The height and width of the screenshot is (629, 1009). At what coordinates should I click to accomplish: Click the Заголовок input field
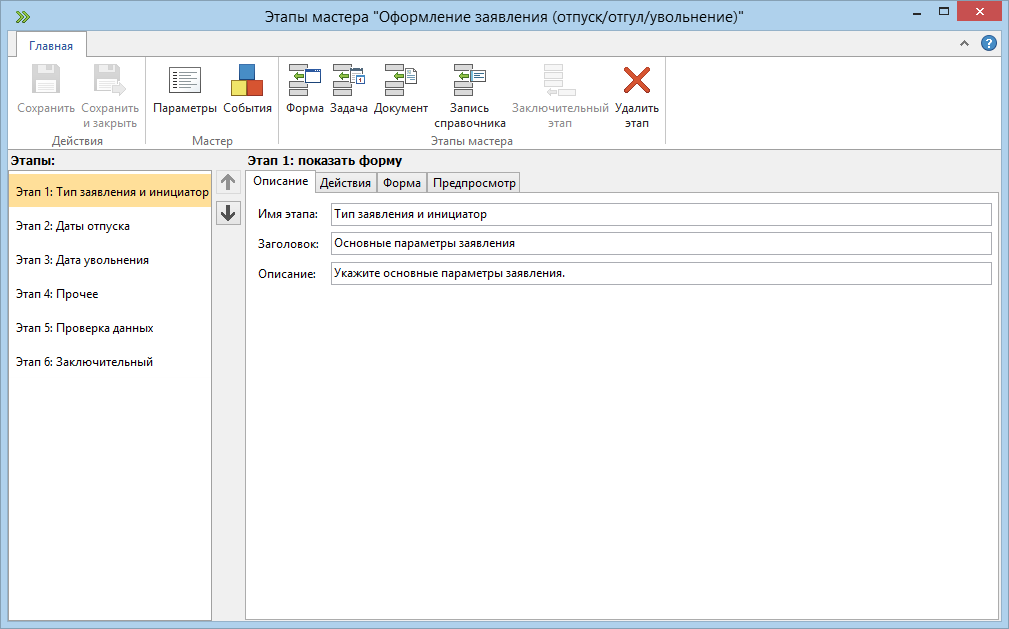[x=661, y=243]
